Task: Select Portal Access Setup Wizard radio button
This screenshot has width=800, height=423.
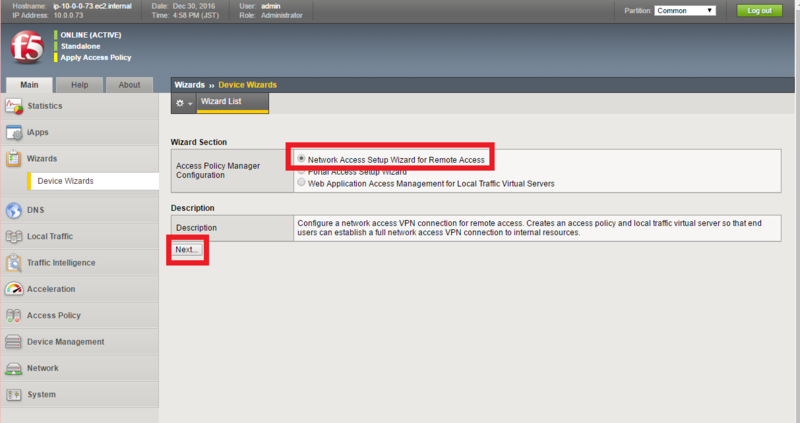Action: tap(301, 171)
